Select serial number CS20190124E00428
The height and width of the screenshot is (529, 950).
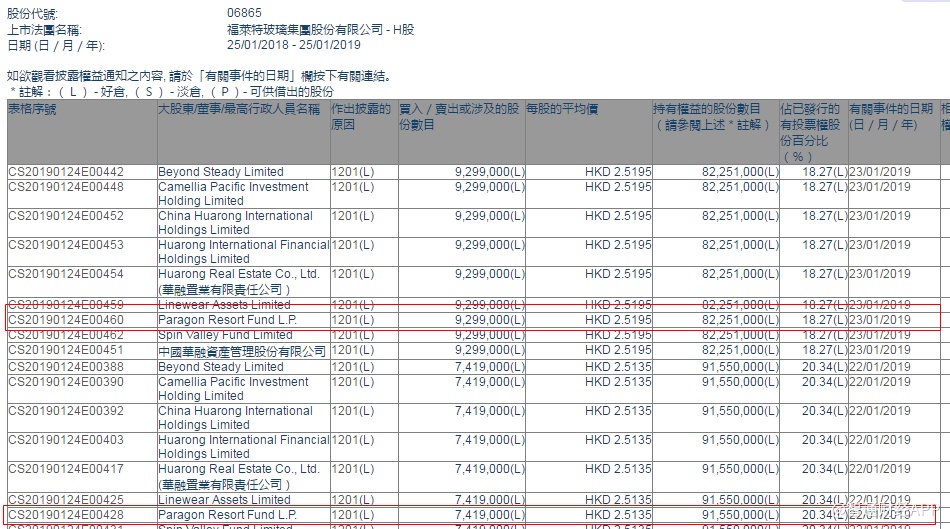(x=66, y=515)
